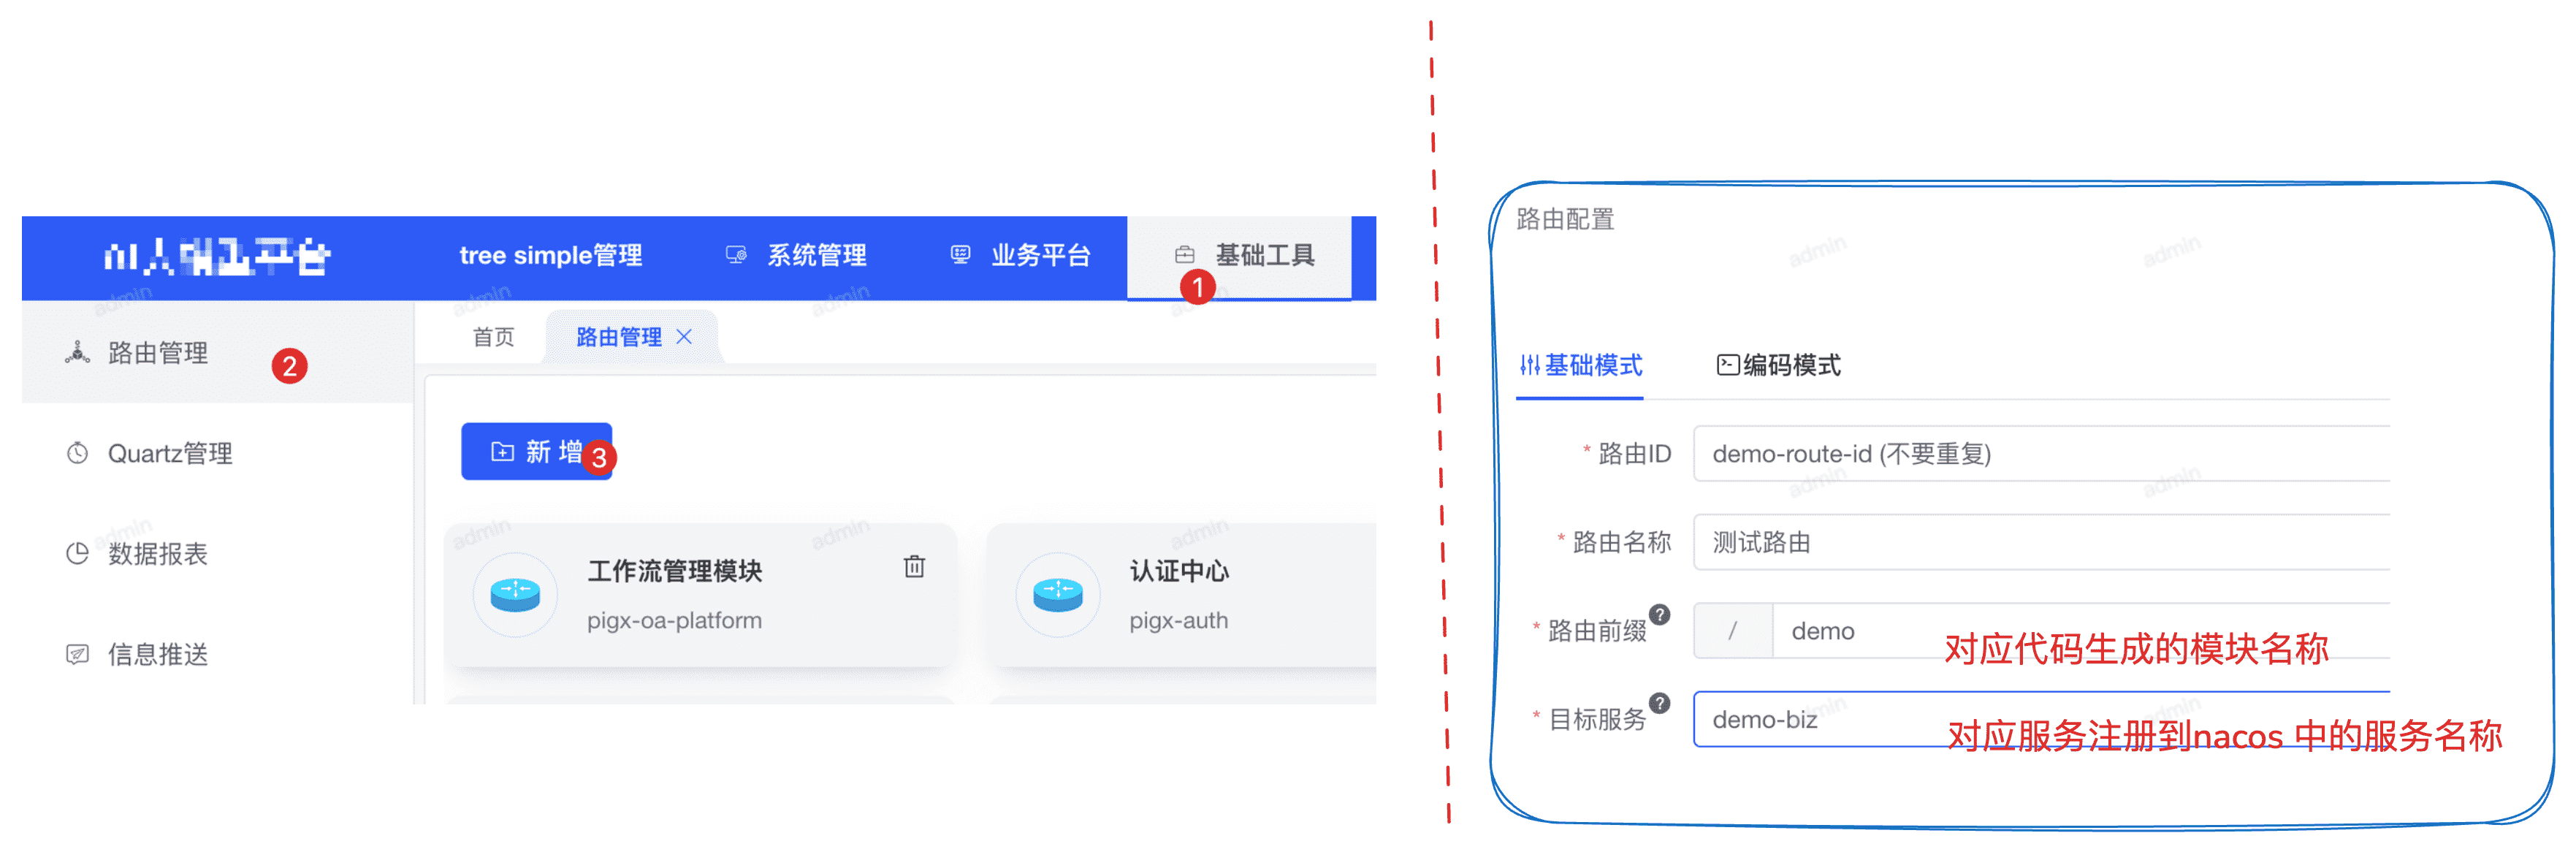Click the 数据报表 pie chart icon
Viewport: 2576px width, 852px height.
(x=77, y=553)
